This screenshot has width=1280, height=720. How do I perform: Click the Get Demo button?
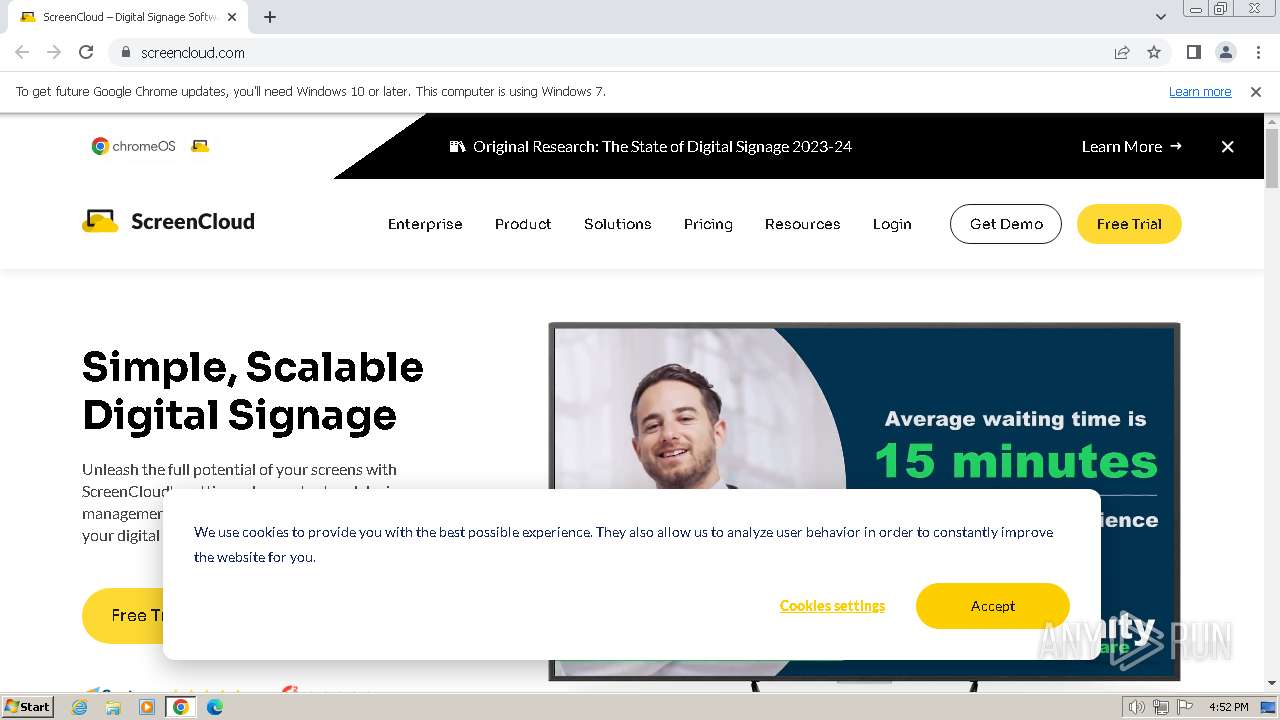[x=1006, y=224]
